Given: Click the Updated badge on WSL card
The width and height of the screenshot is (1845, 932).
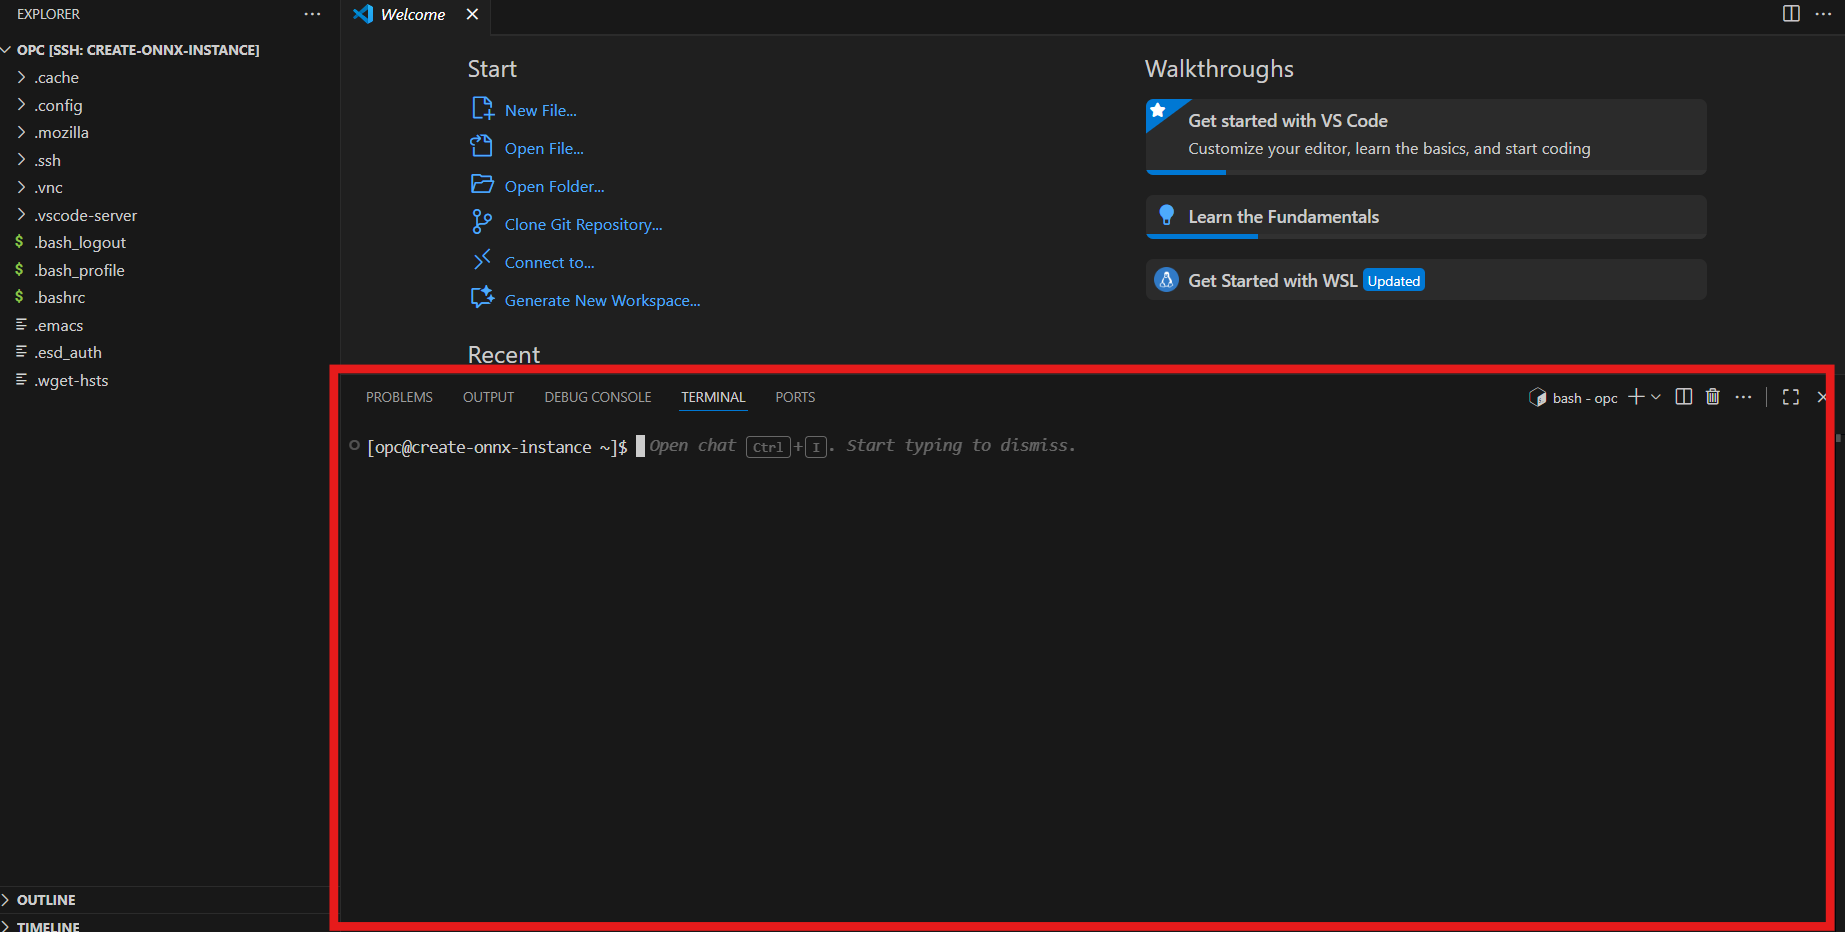Looking at the screenshot, I should coord(1394,281).
